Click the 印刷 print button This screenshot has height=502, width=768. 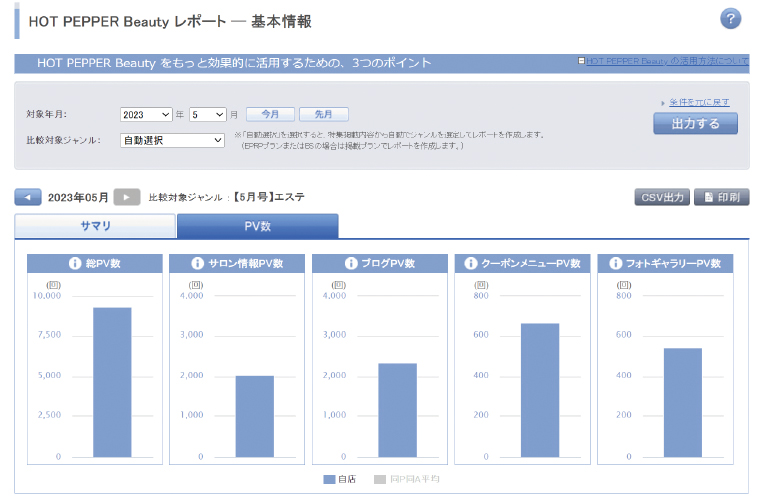click(721, 197)
